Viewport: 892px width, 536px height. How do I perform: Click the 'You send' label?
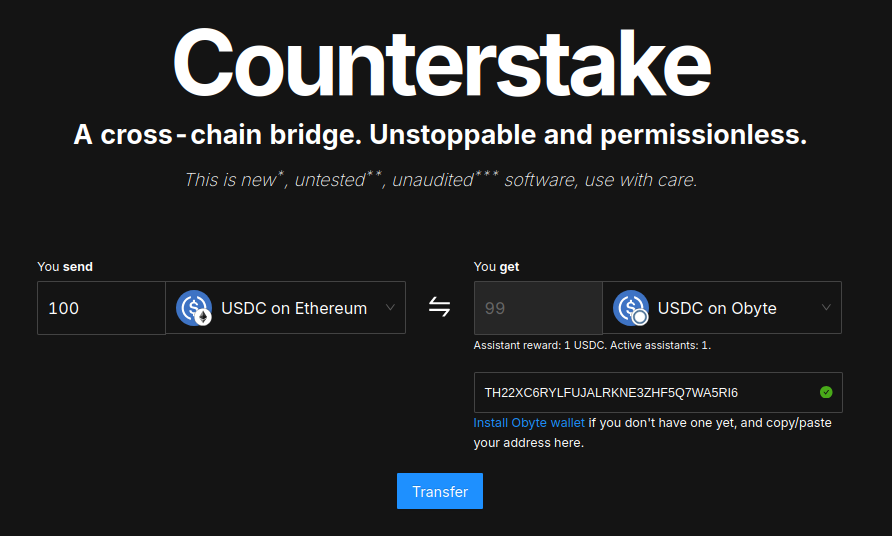[65, 267]
